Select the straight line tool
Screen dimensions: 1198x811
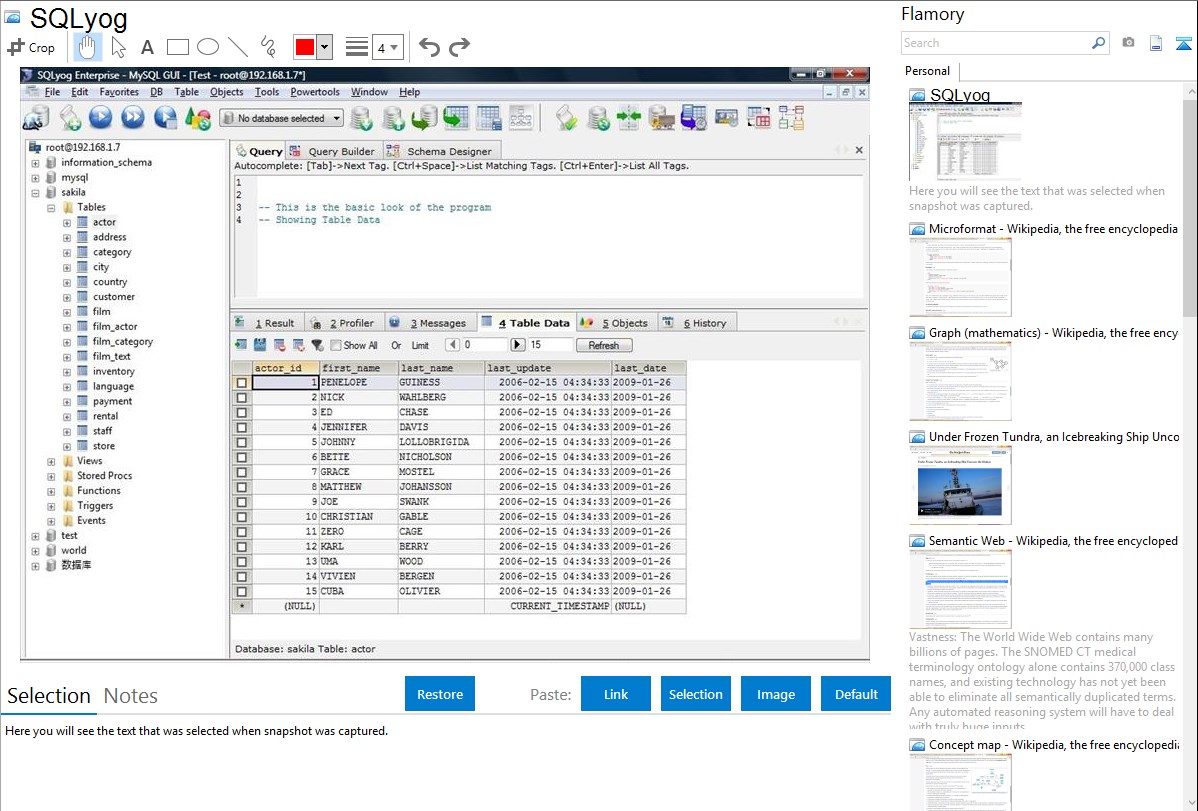[x=238, y=47]
